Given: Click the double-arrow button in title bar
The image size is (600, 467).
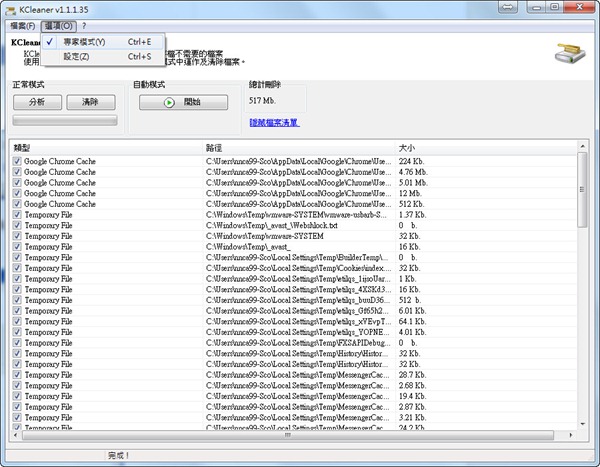Looking at the screenshot, I should (x=508, y=7).
